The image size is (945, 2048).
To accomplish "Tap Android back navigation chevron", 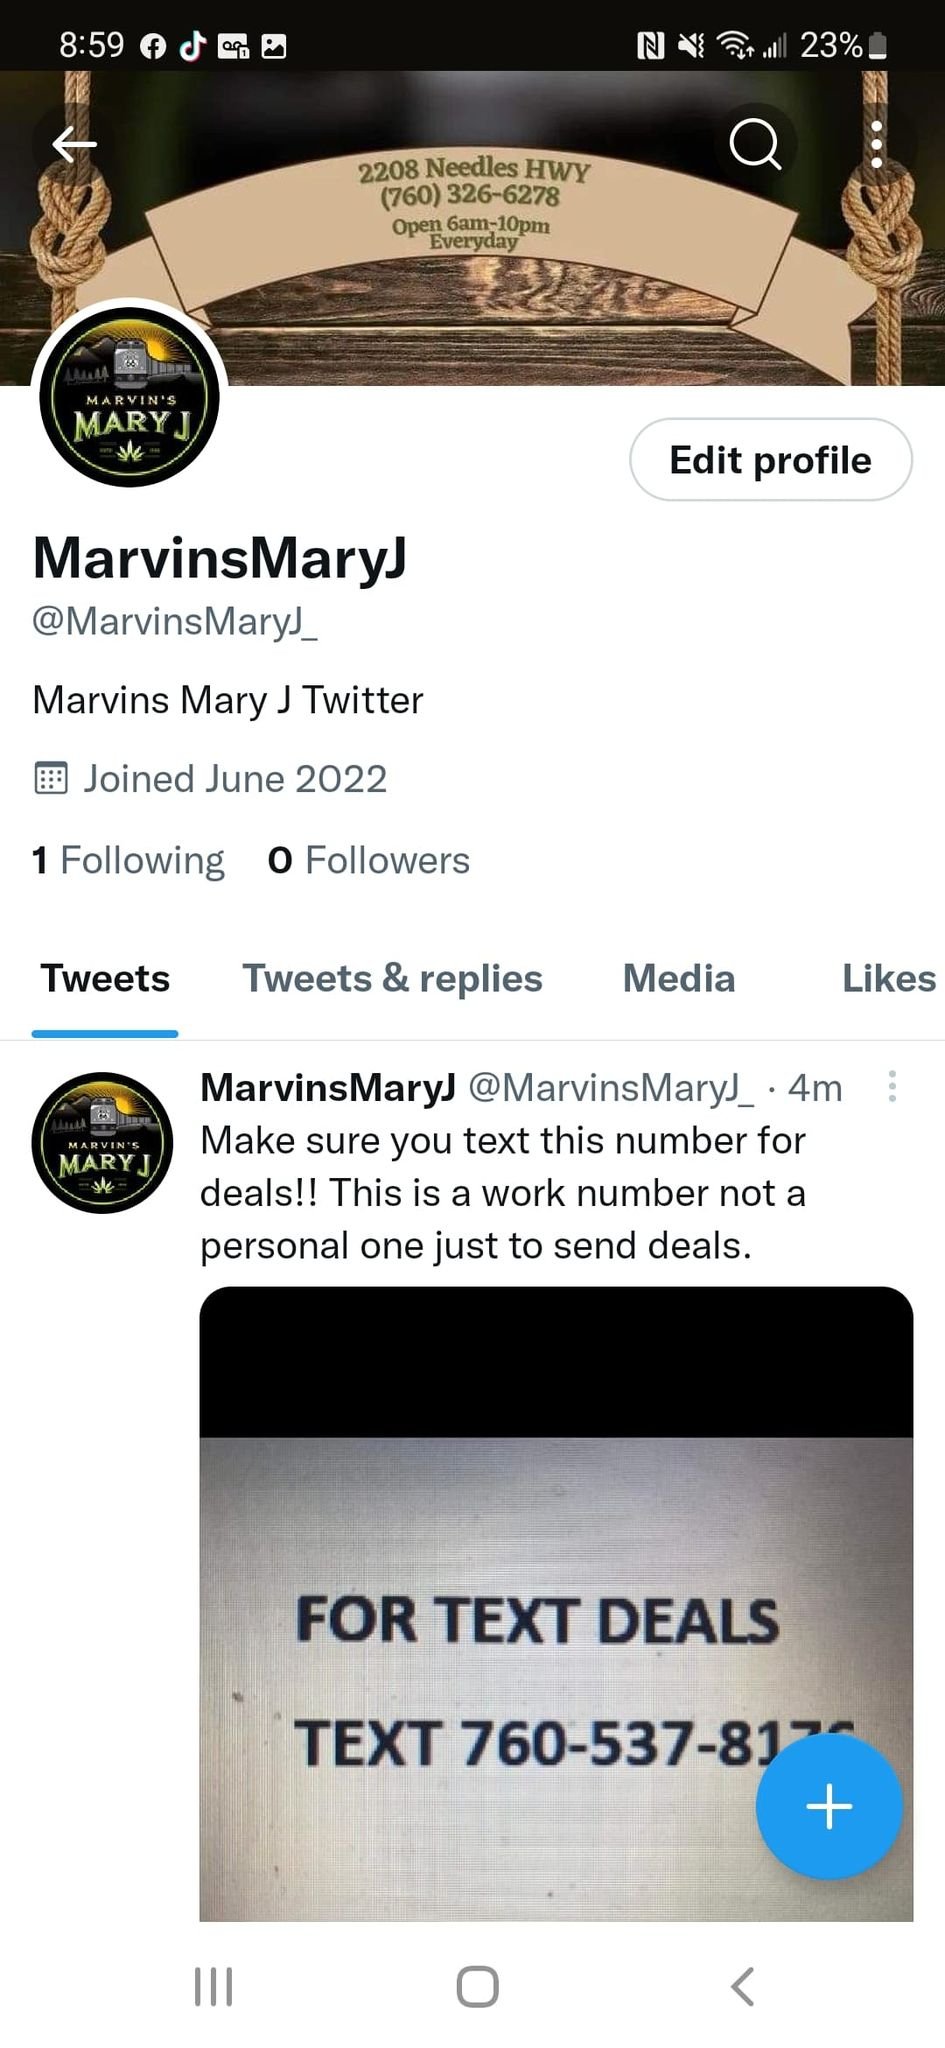I will click(x=742, y=1986).
